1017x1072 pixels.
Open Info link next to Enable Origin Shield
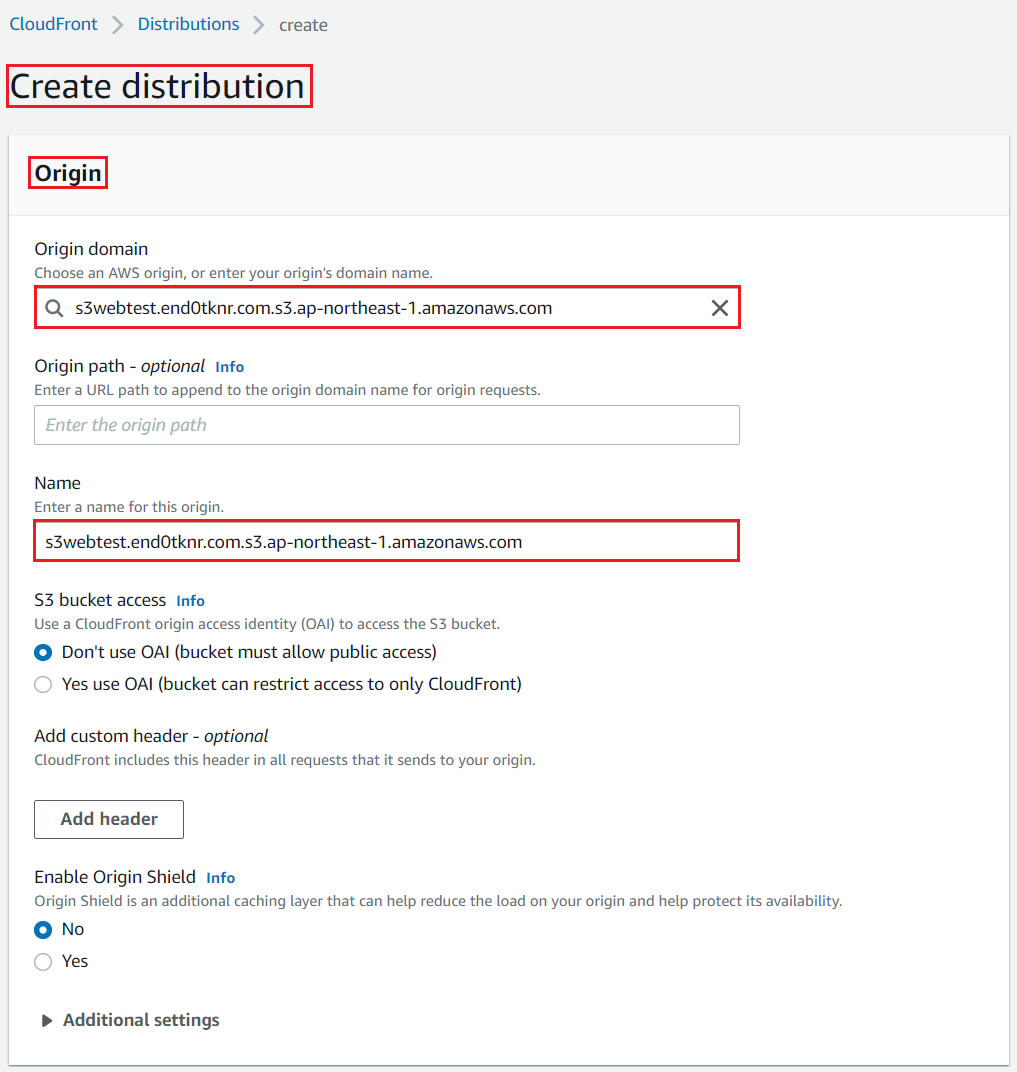(221, 878)
